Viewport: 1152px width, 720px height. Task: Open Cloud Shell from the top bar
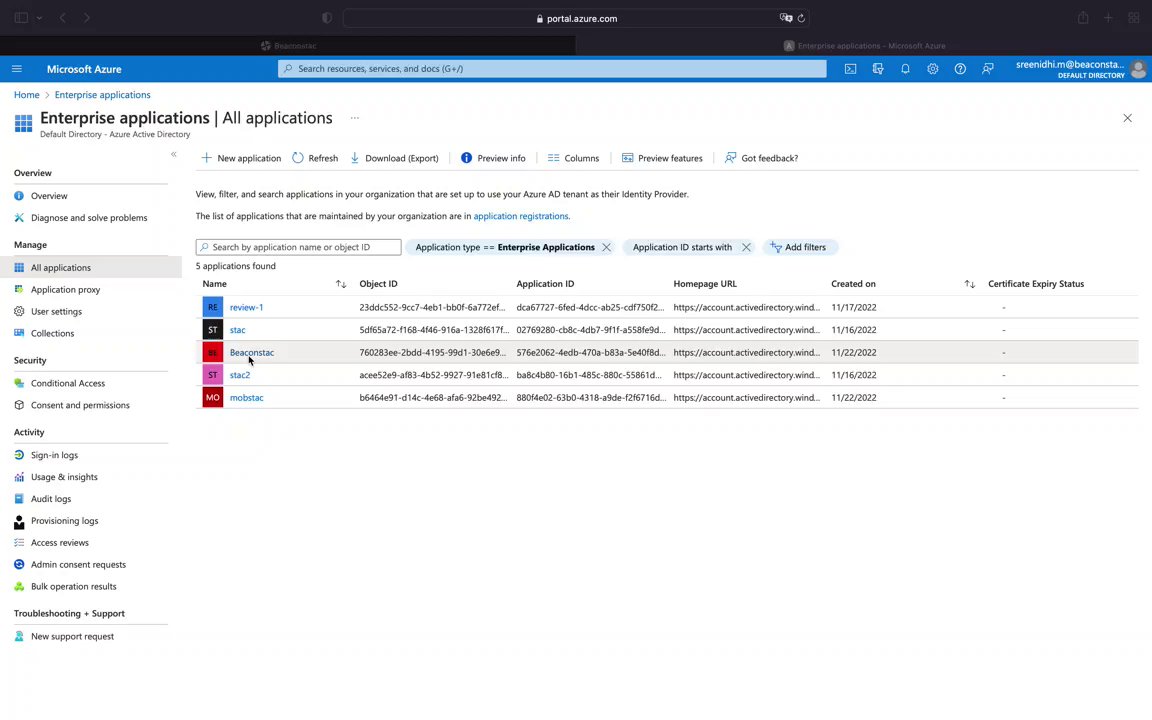tap(850, 69)
